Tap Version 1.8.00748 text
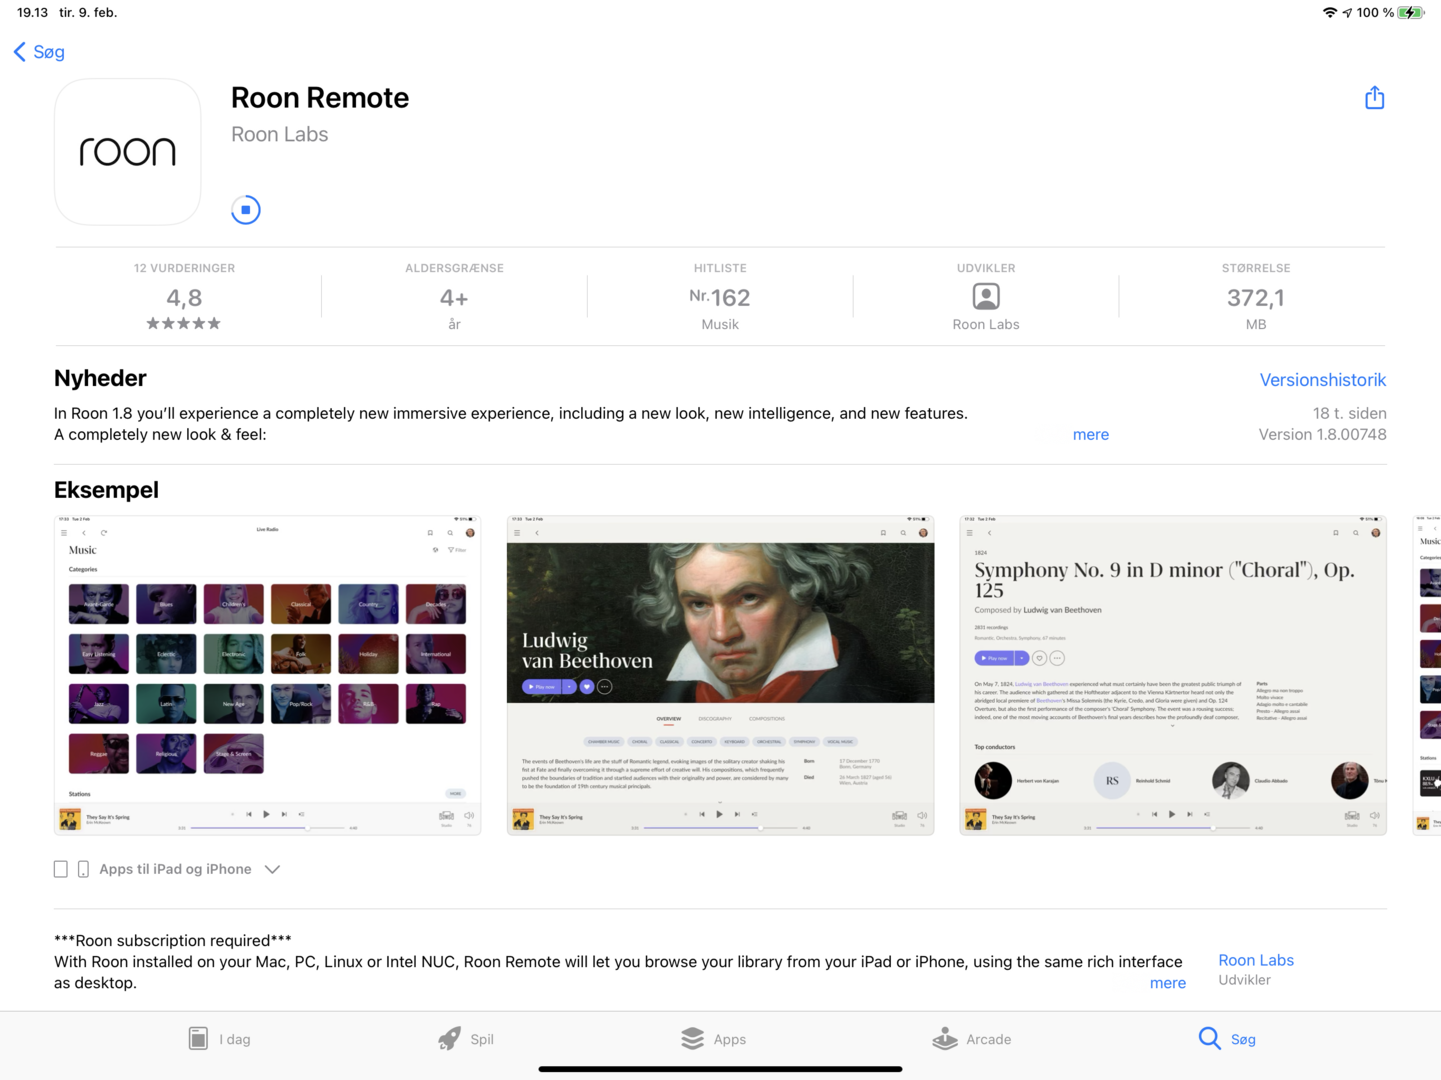The height and width of the screenshot is (1080, 1441). click(x=1322, y=434)
